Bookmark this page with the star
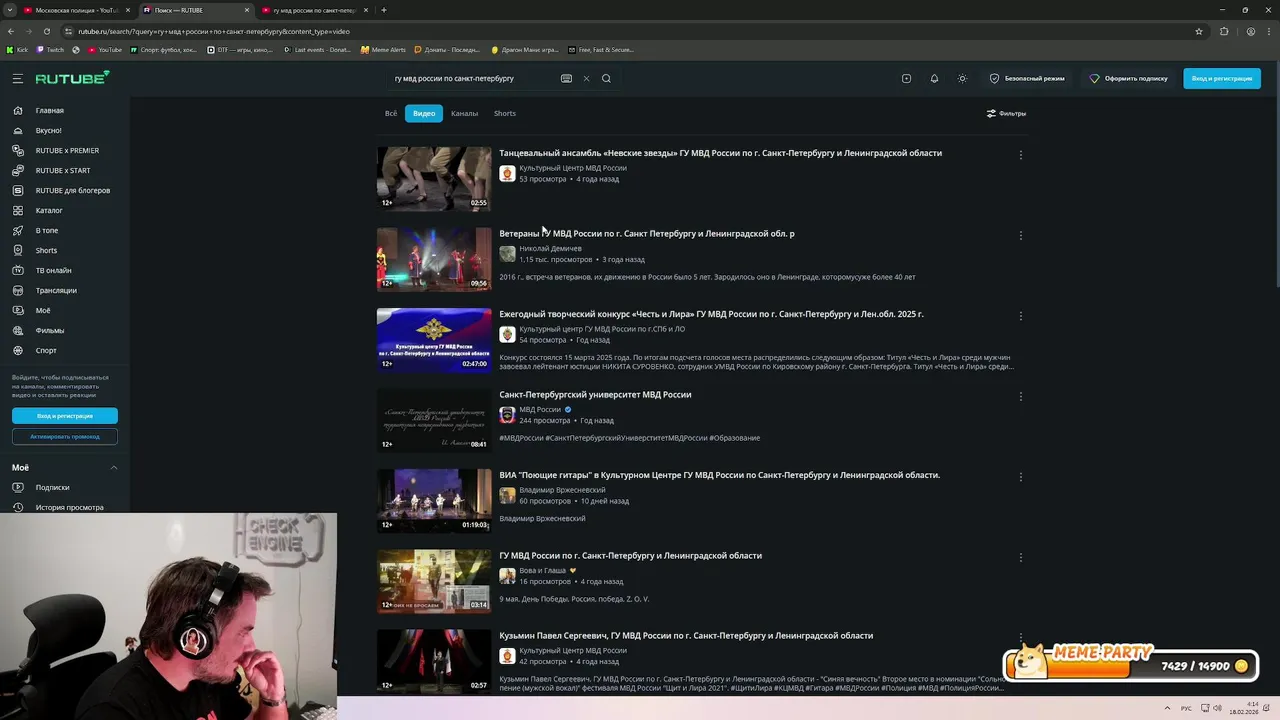Viewport: 1280px width, 720px height. point(1199,31)
